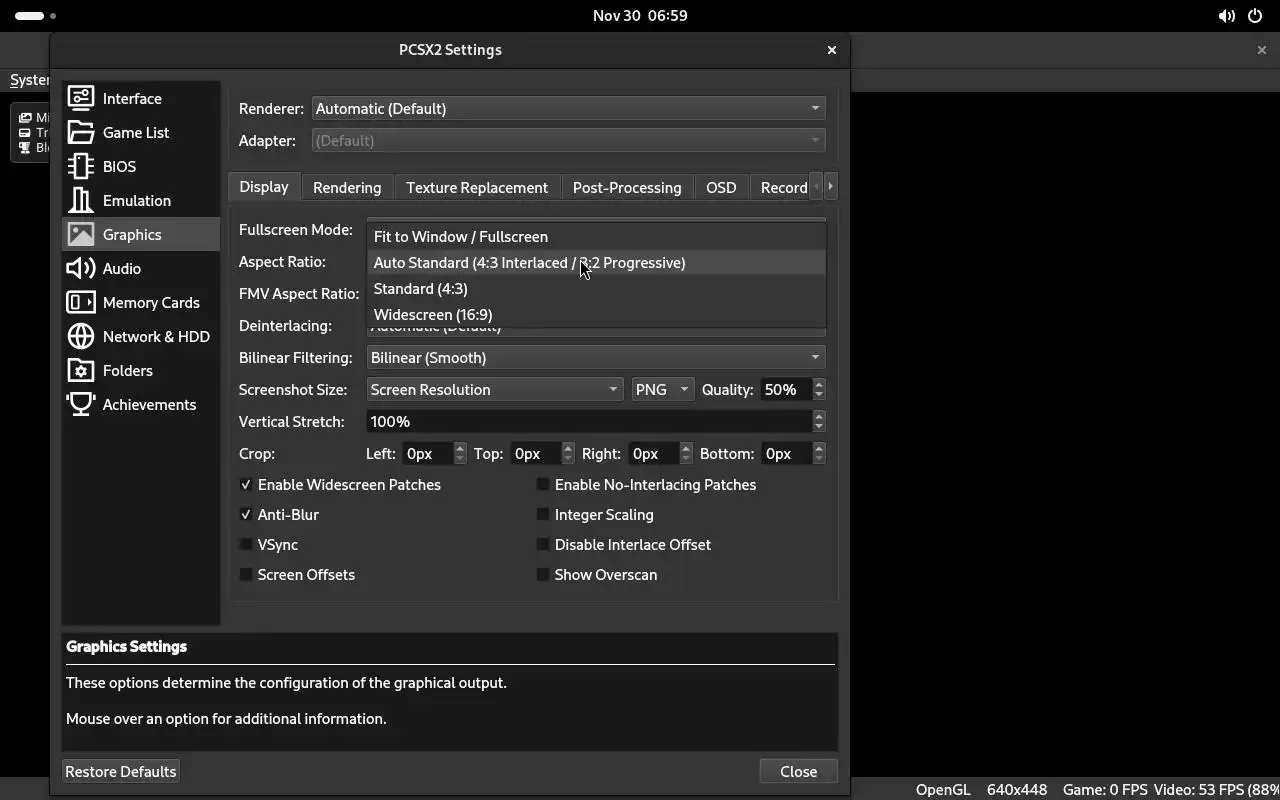This screenshot has height=800, width=1280.
Task: Open the Audio speaker icon
Action: point(81,268)
